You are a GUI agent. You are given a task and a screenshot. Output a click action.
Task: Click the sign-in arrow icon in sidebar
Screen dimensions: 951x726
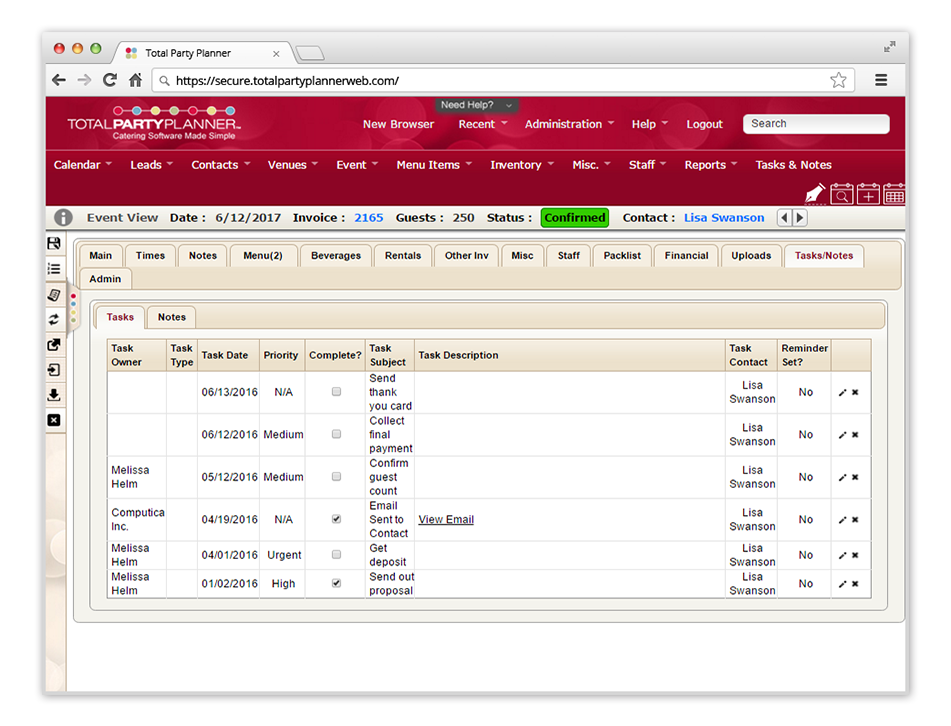click(x=54, y=370)
